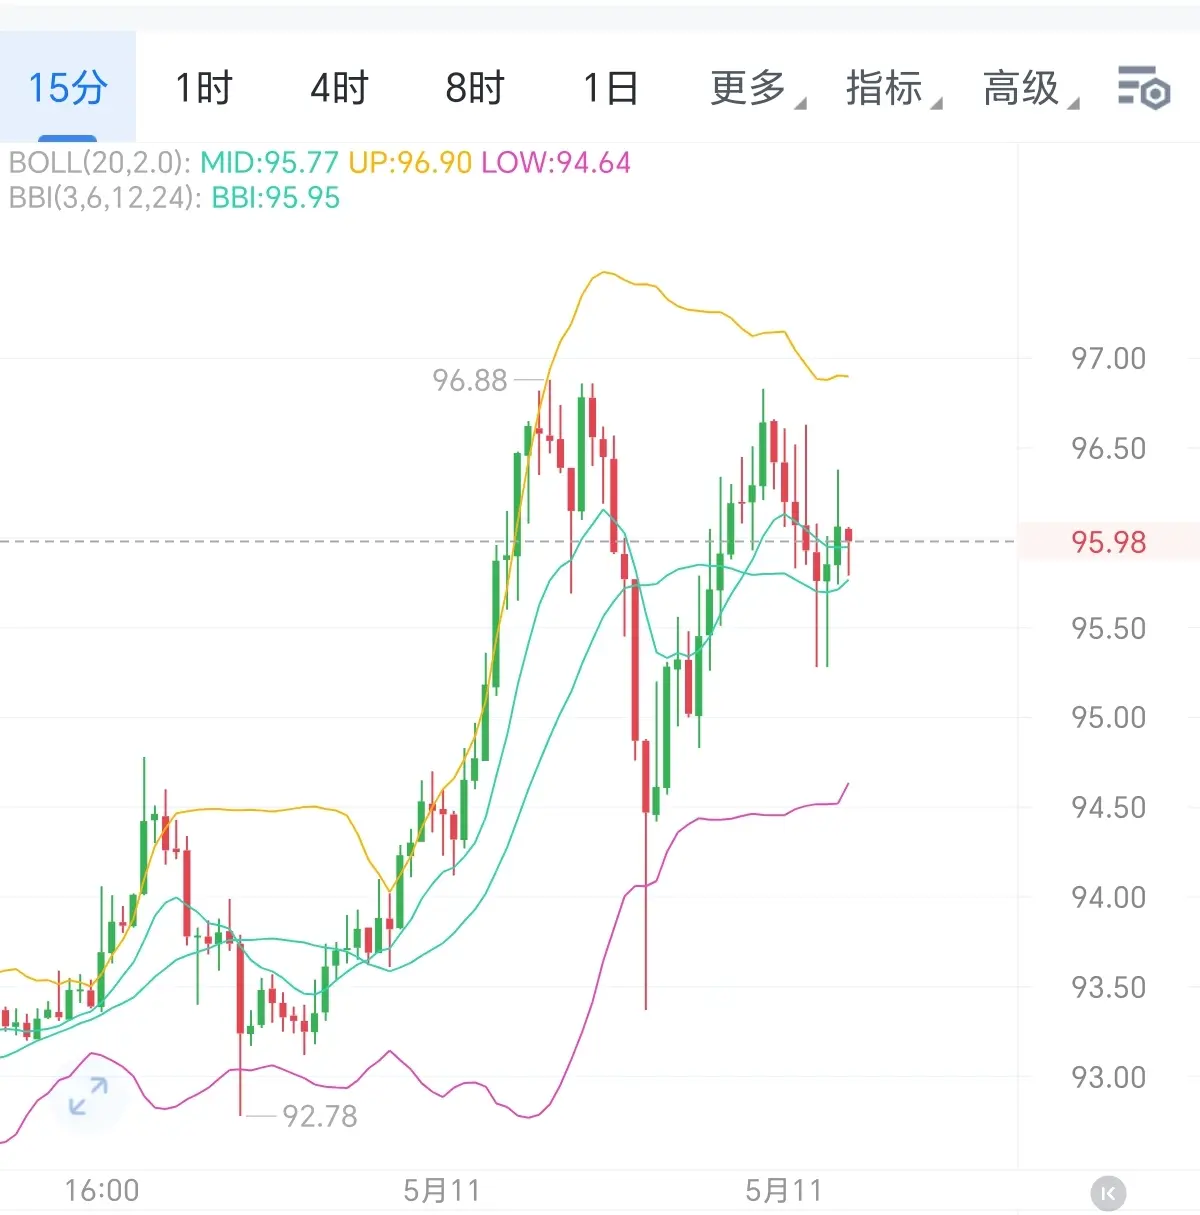This screenshot has width=1200, height=1215.
Task: Tap the 93.50 price axis label
Action: [x=1109, y=987]
